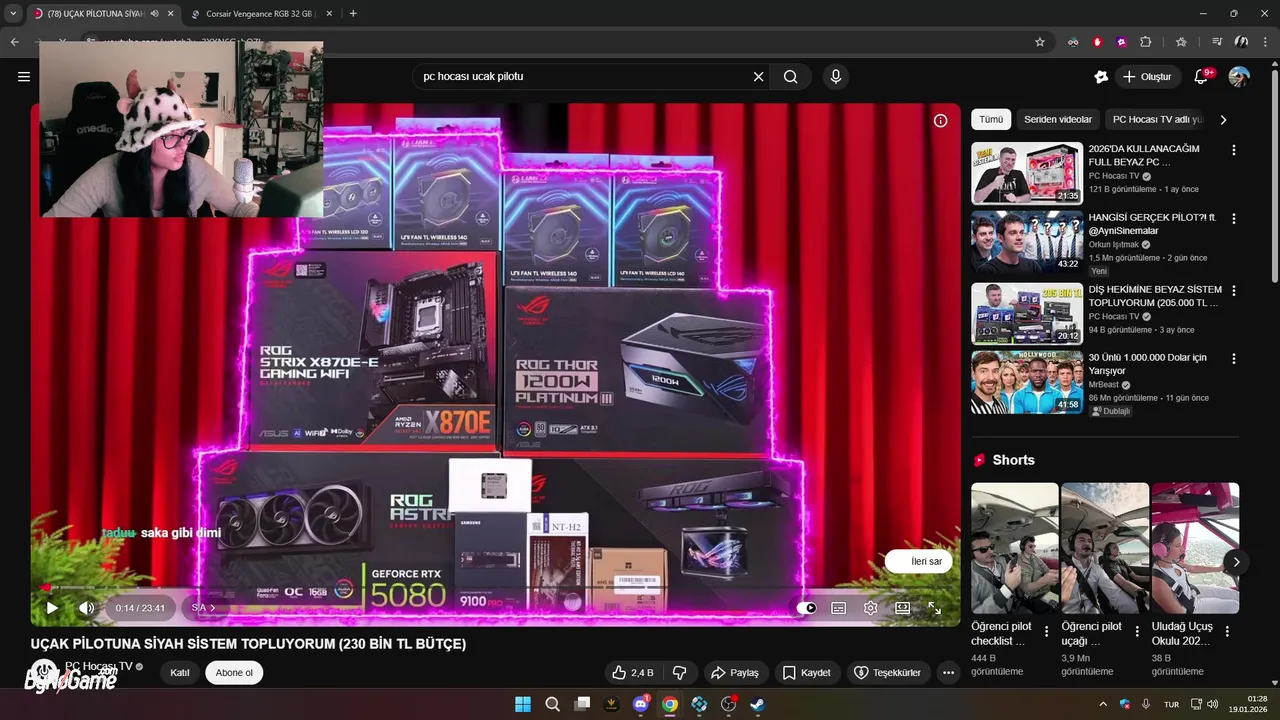This screenshot has height=720, width=1280.
Task: Switch player to theater mode
Action: [902, 607]
